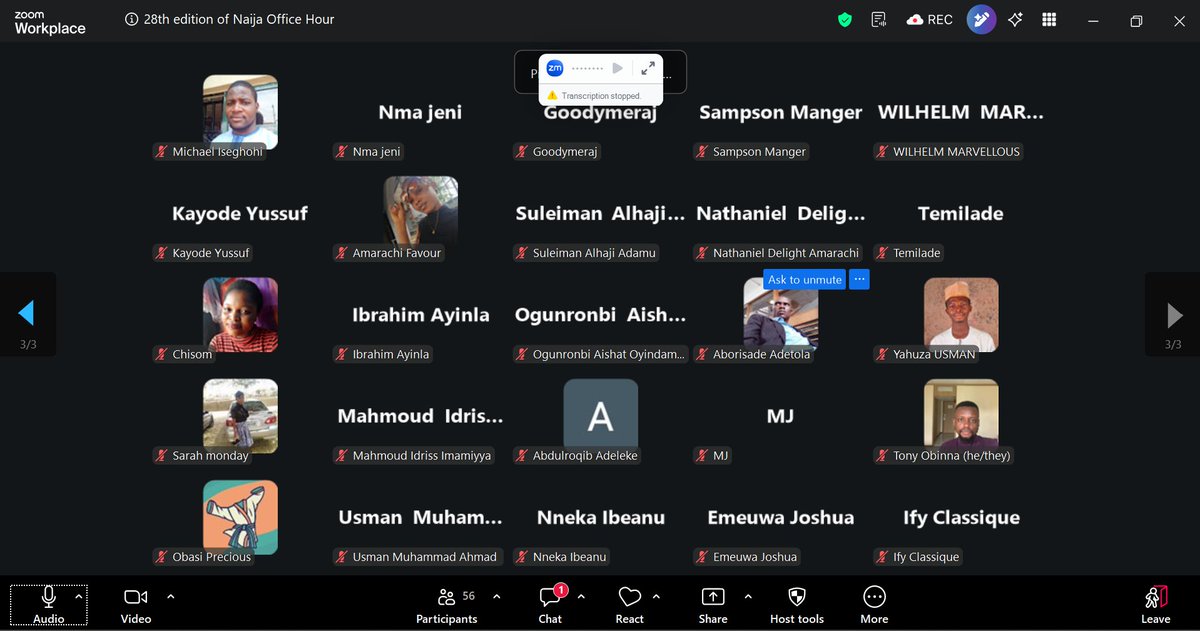Open the three-dot menu beside Ask to unmute

[859, 280]
